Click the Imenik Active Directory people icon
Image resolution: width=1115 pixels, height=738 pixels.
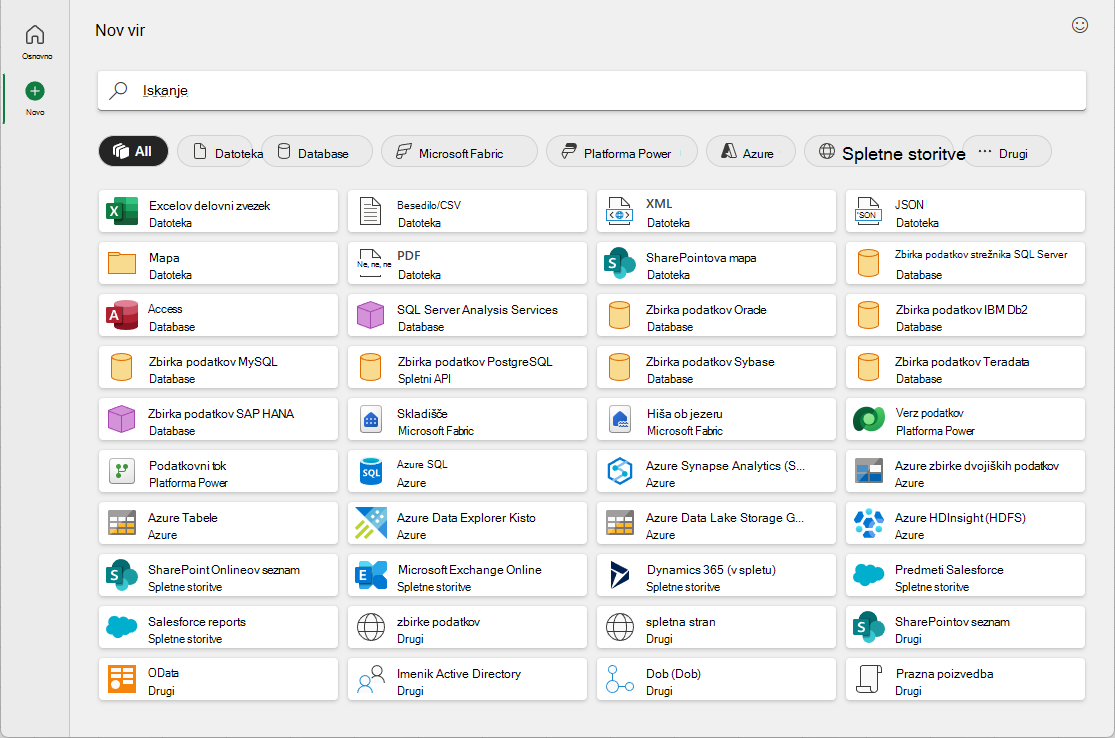tap(370, 678)
